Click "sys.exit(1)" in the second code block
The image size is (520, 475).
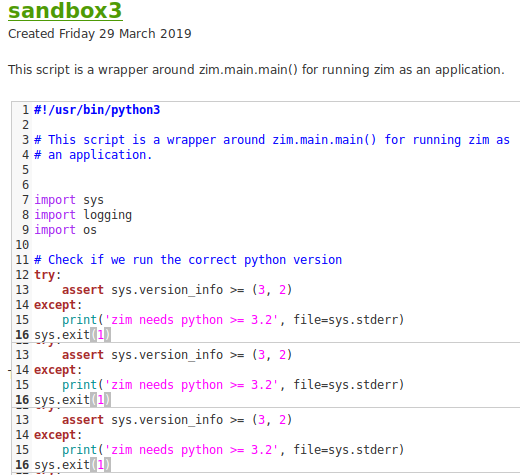click(72, 400)
